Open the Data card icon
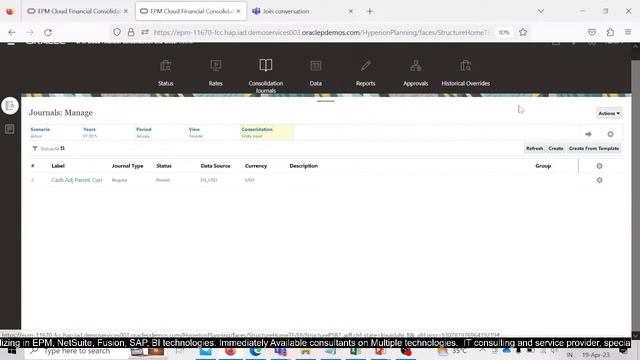The width and height of the screenshot is (640, 360). click(x=316, y=66)
